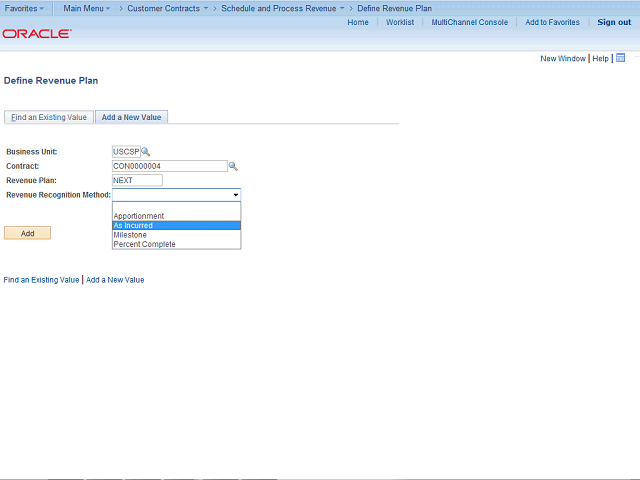Screen dimensions: 640x480
Task: Focus the Revenue Plan input field
Action: (x=137, y=180)
